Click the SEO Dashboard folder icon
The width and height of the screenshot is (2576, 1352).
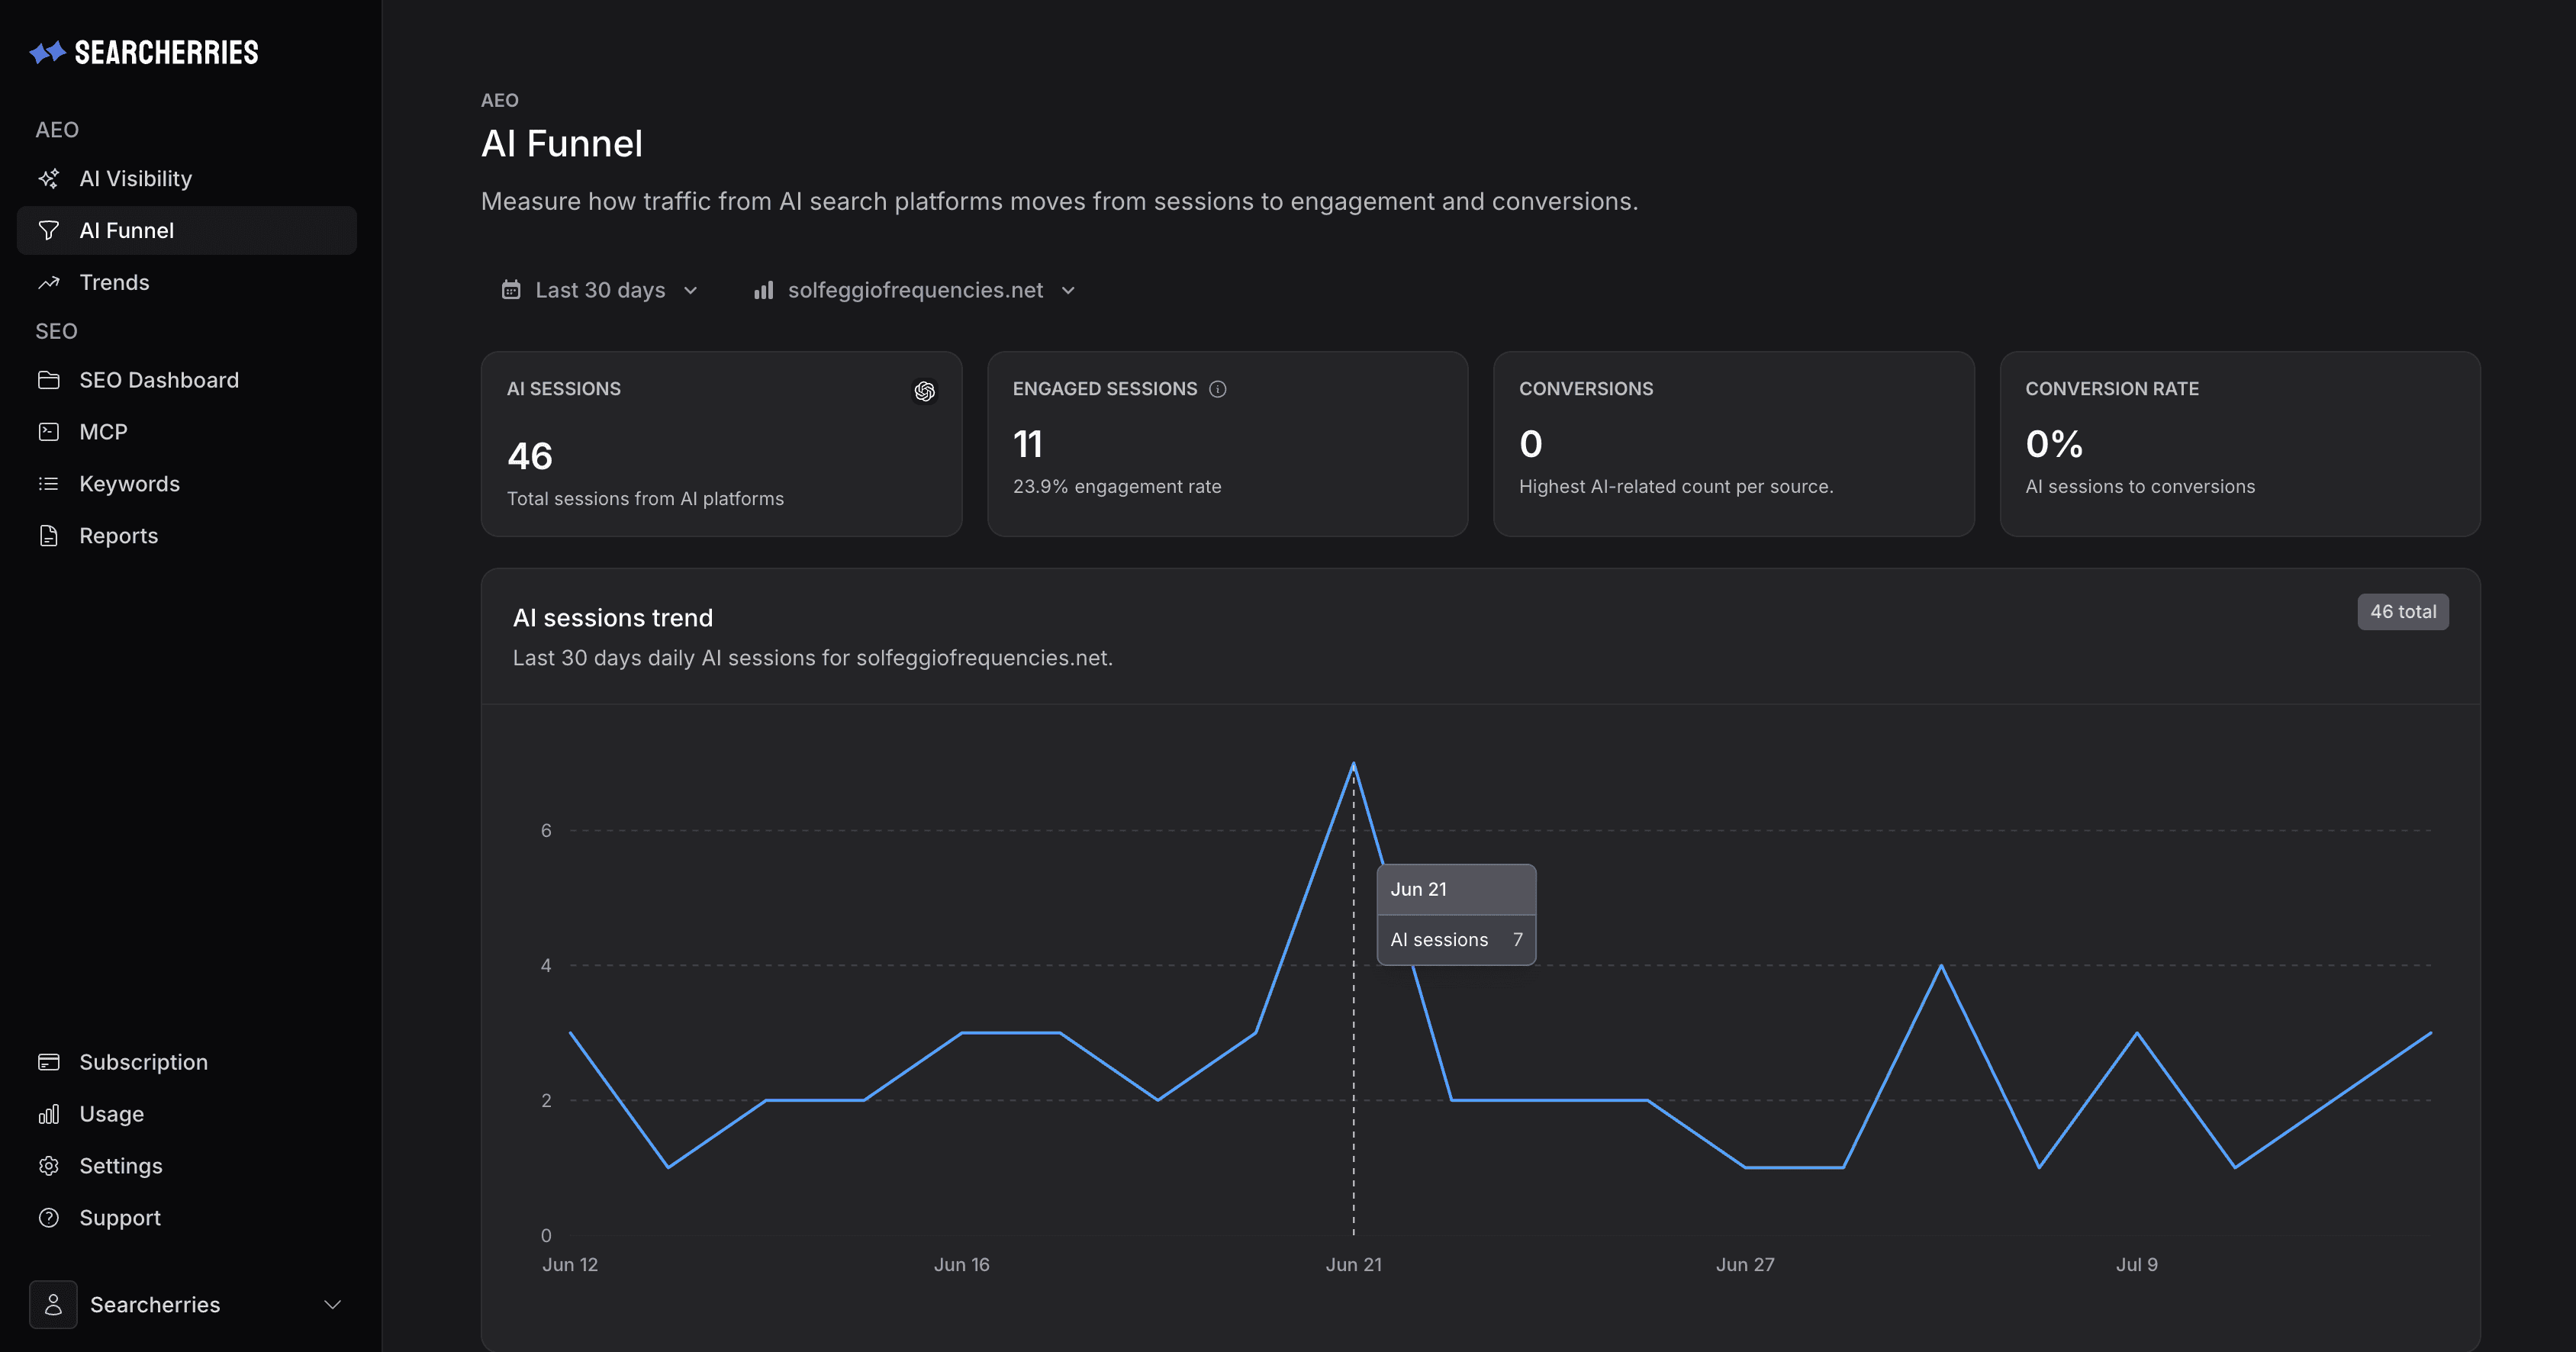coord(48,380)
